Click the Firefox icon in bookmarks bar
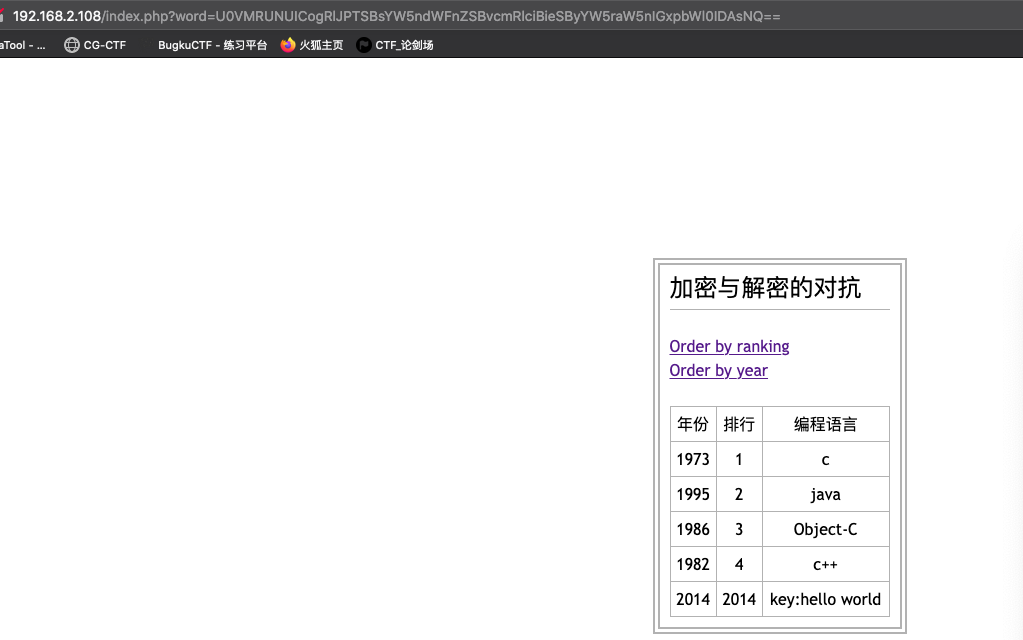The image size is (1023, 640). point(288,45)
